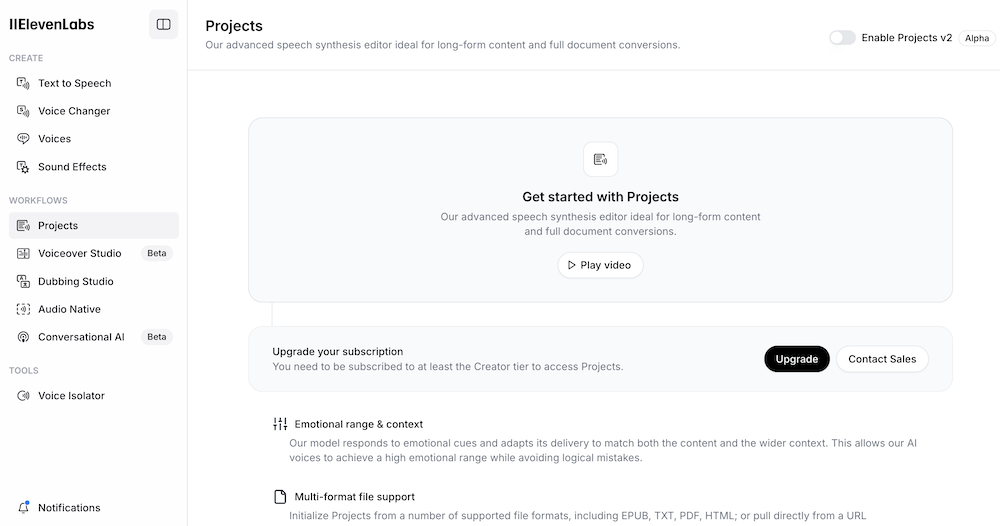Viewport: 1000px width, 526px height.
Task: Click the Text to Speech icon
Action: point(23,83)
